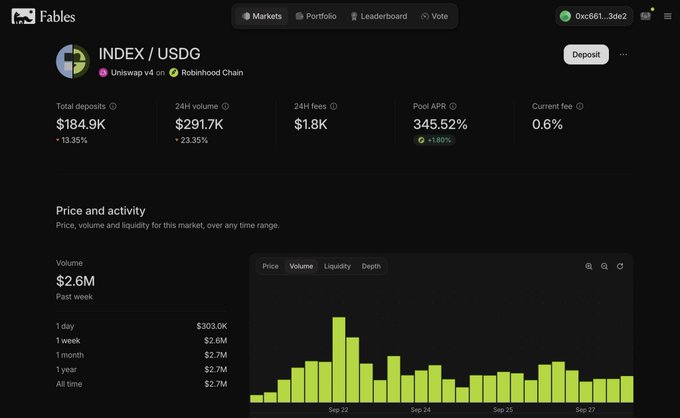Screen dimensions: 680x418
Task: Select the Volume chart tab
Action: pyautogui.click(x=301, y=266)
